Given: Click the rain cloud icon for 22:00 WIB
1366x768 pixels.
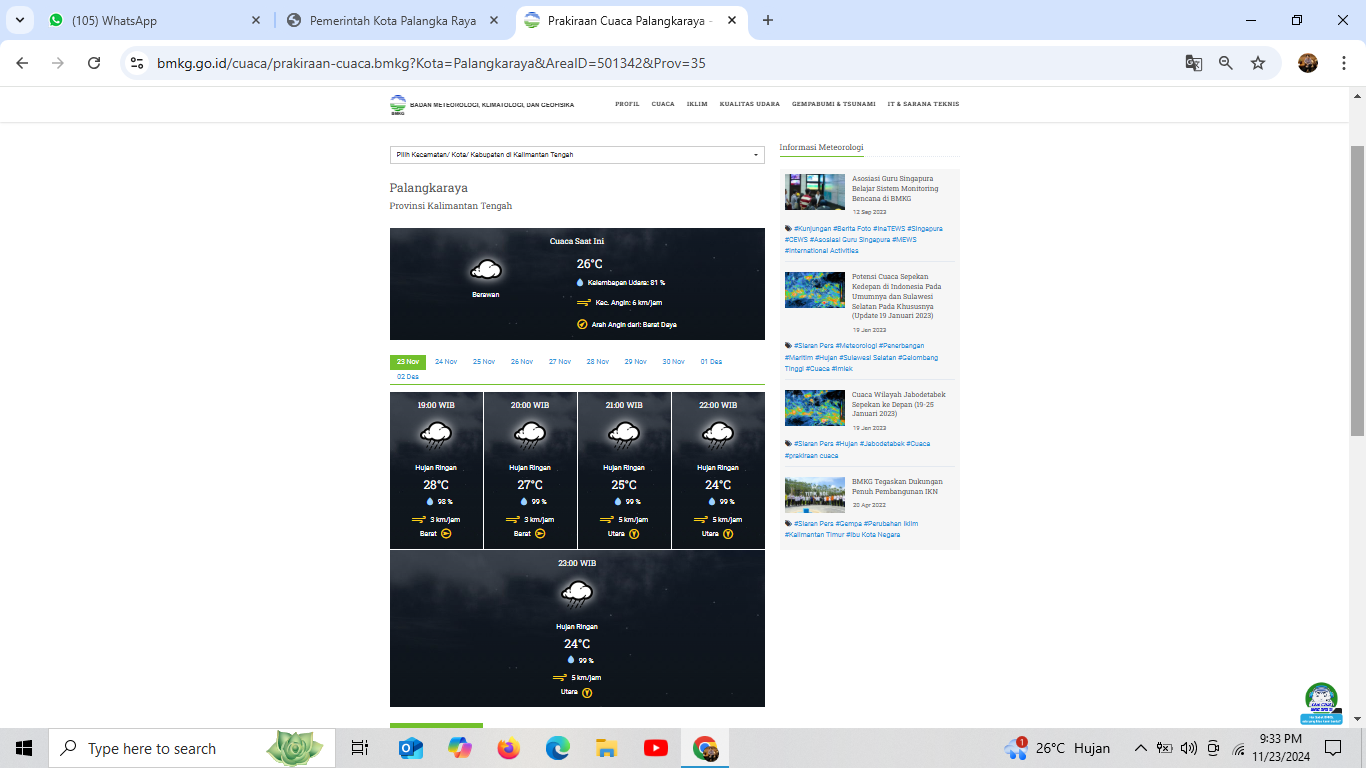Looking at the screenshot, I should pyautogui.click(x=718, y=435).
